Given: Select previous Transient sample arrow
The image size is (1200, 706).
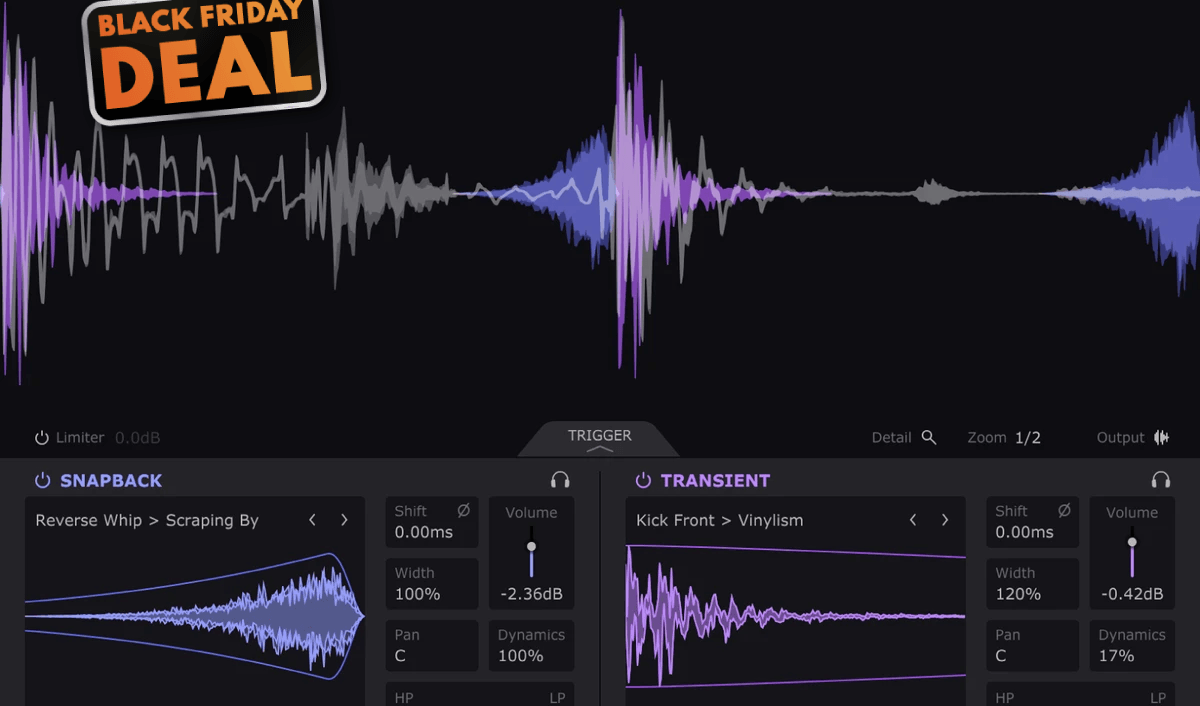Looking at the screenshot, I should [x=913, y=520].
